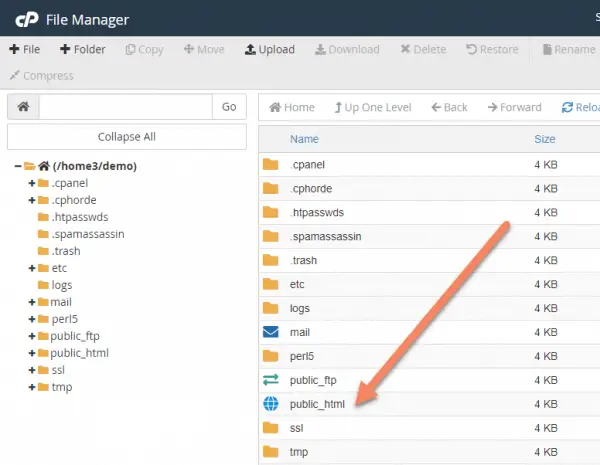
Task: Click the Go button
Action: click(229, 107)
